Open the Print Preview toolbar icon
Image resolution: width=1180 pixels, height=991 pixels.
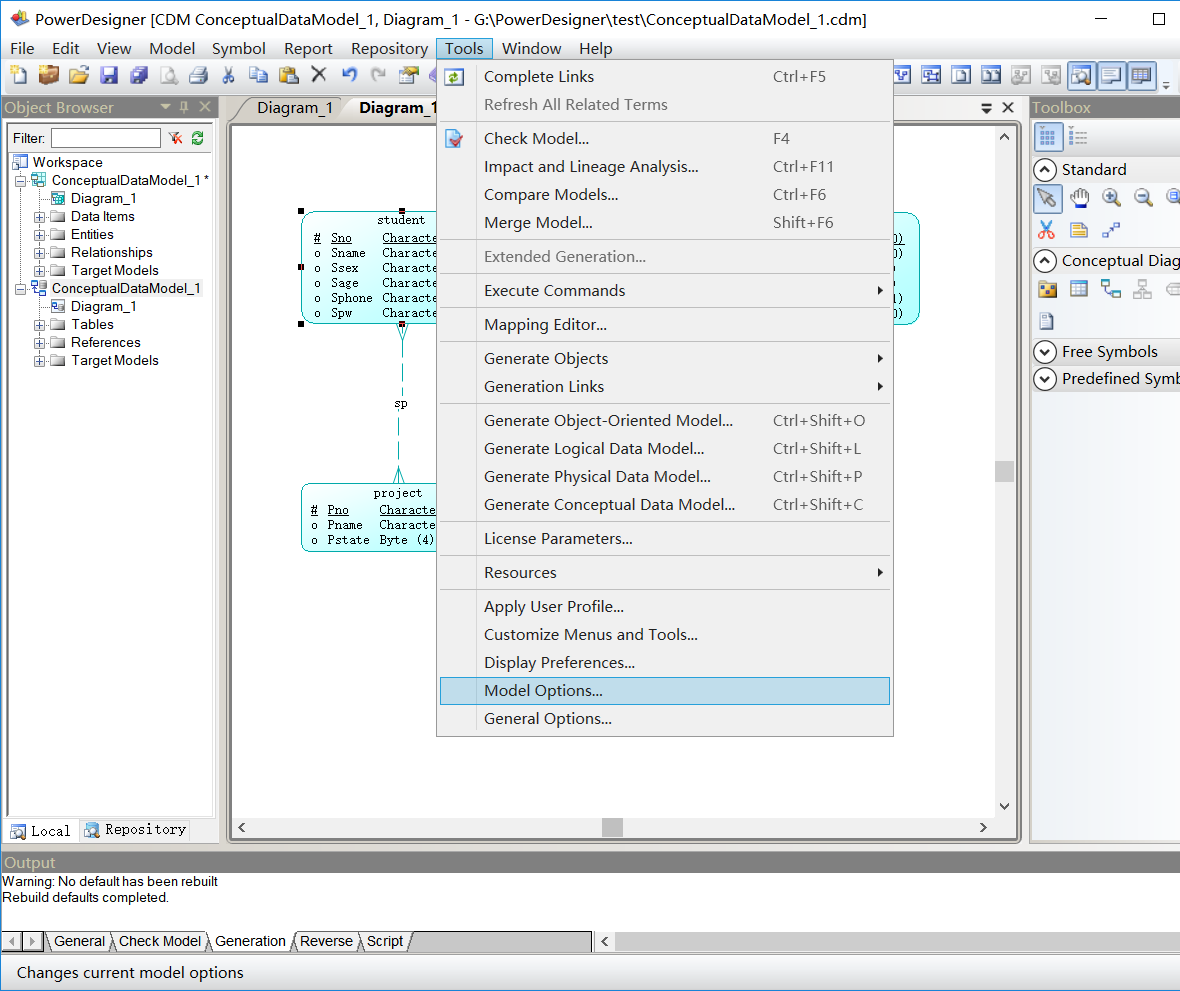(169, 75)
